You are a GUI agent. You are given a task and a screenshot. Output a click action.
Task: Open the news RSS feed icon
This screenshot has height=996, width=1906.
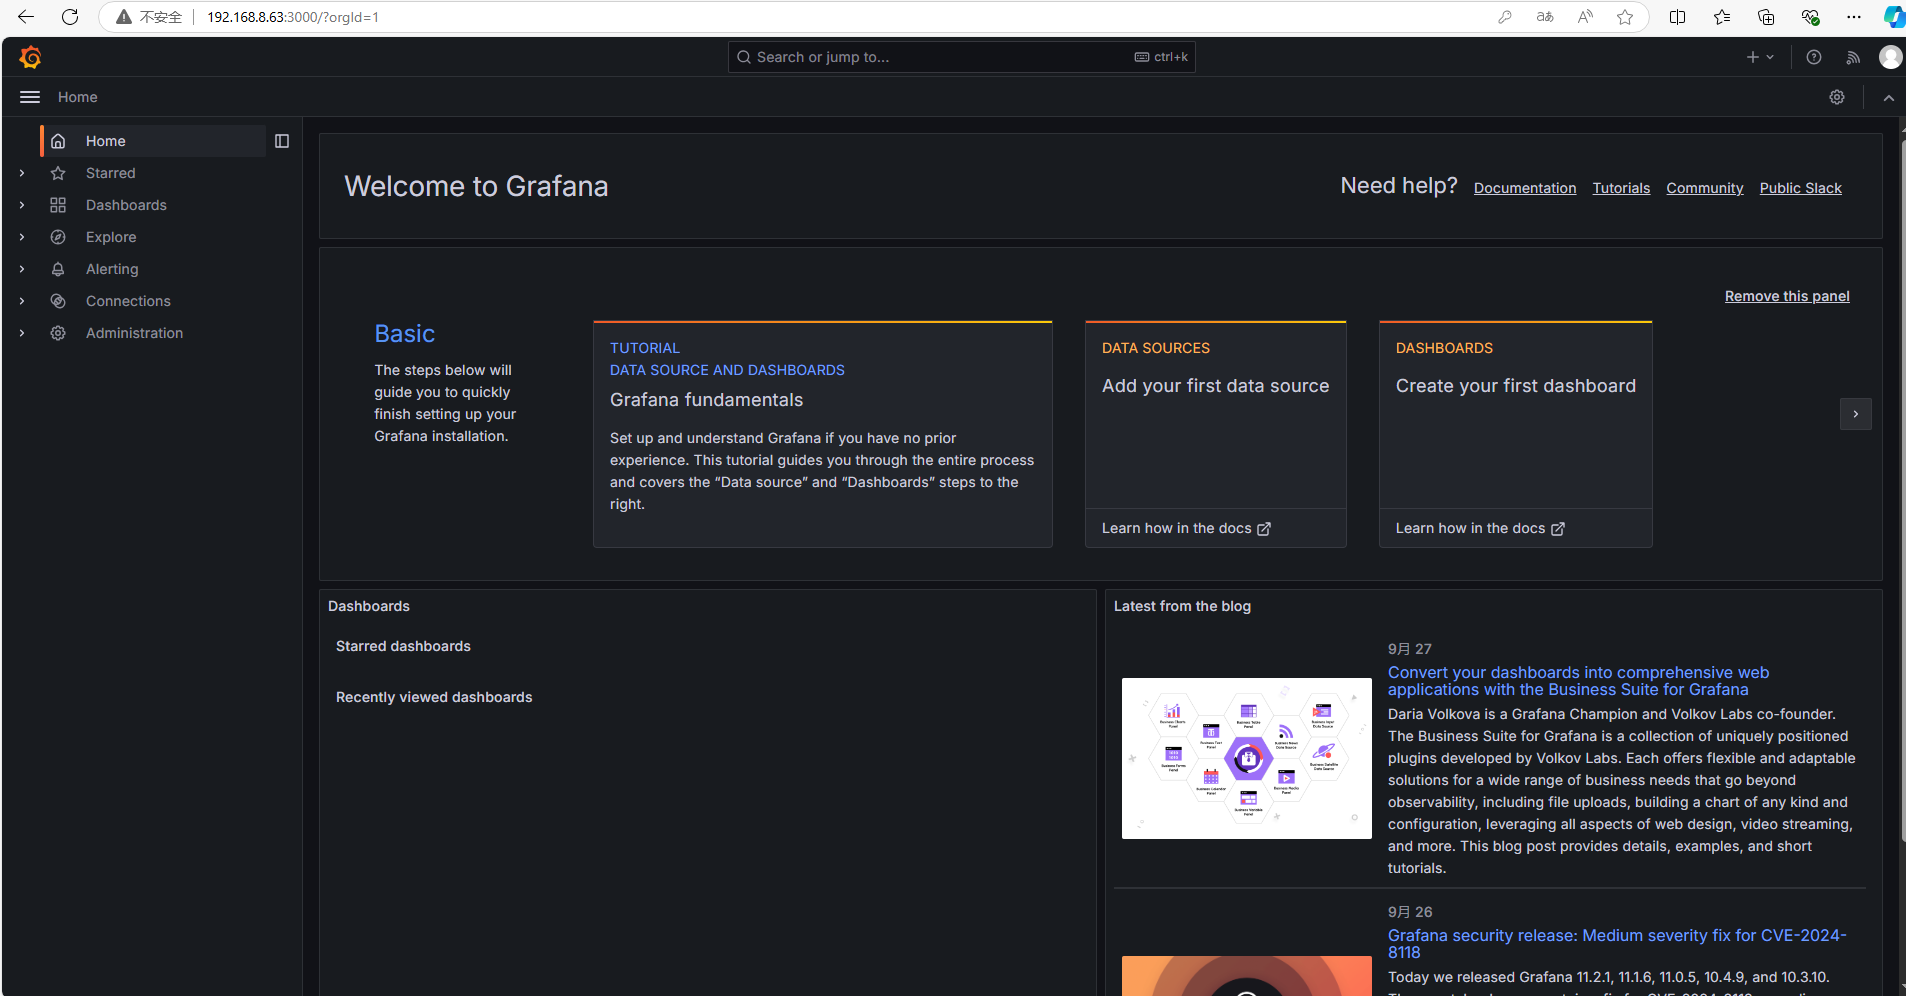(1853, 57)
